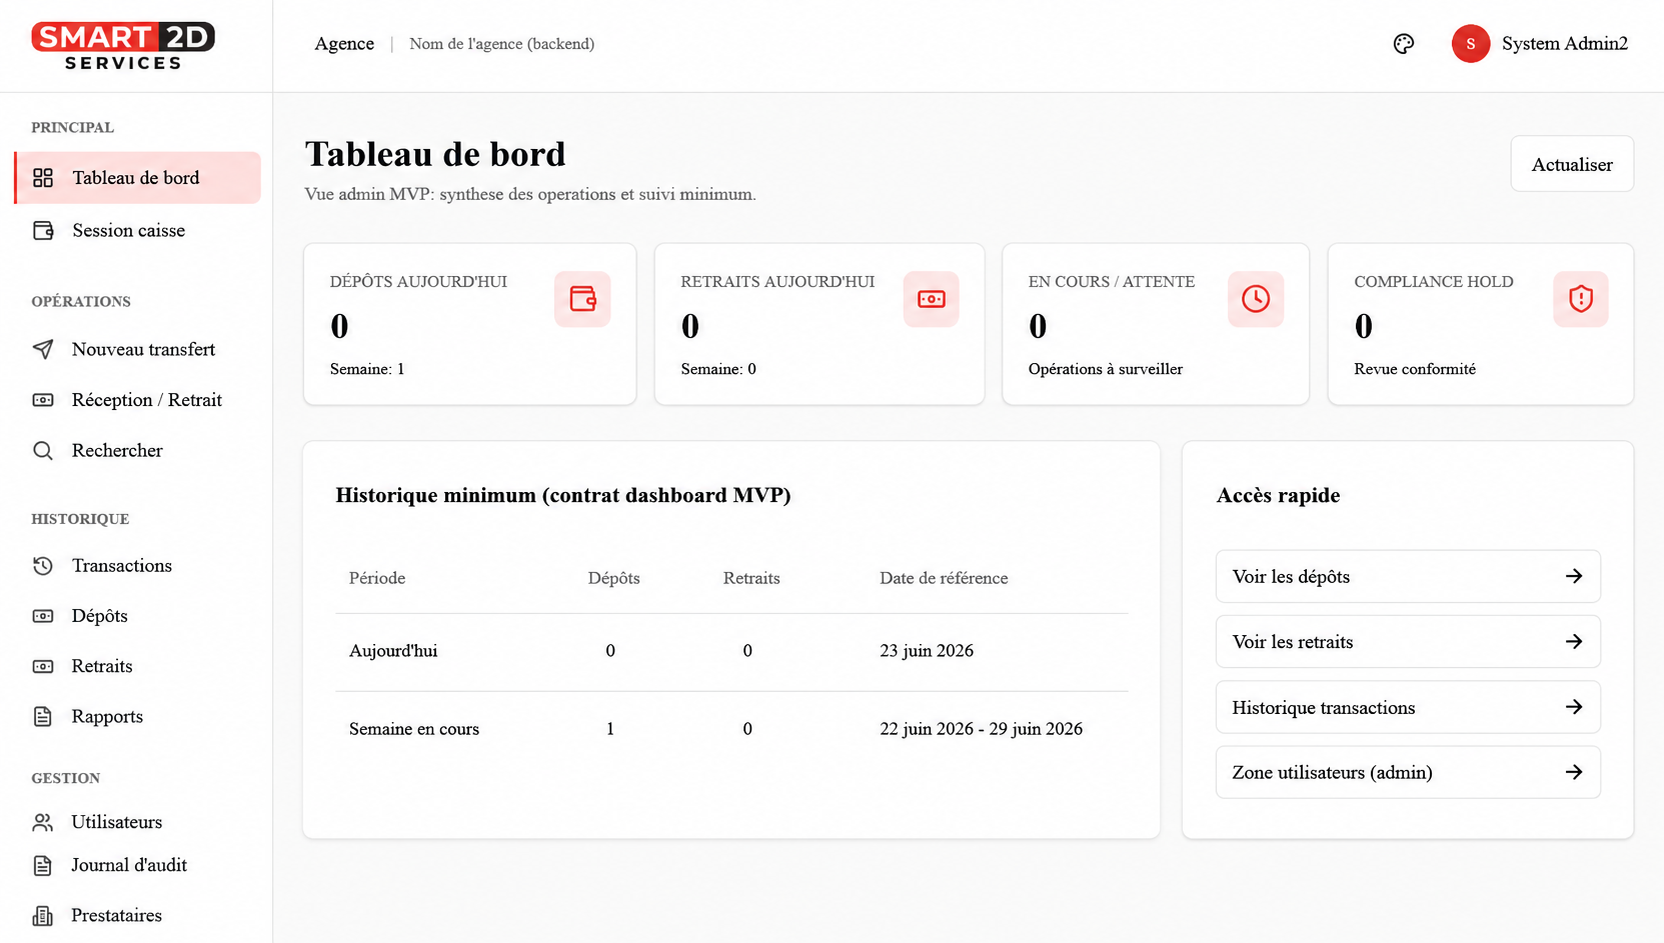Click the Tableau de bord grid icon
The width and height of the screenshot is (1664, 943).
coord(43,178)
